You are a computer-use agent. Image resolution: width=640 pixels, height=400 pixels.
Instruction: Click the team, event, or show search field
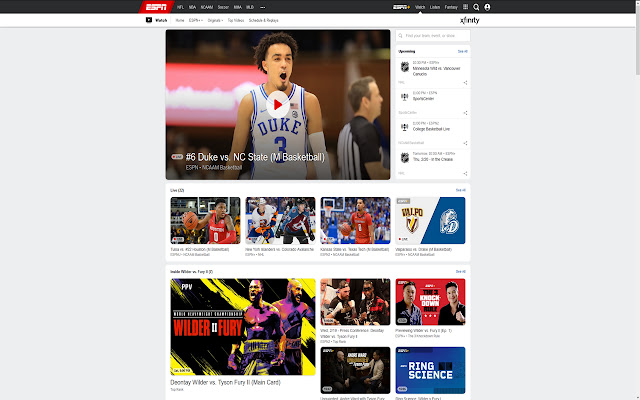pyautogui.click(x=433, y=36)
